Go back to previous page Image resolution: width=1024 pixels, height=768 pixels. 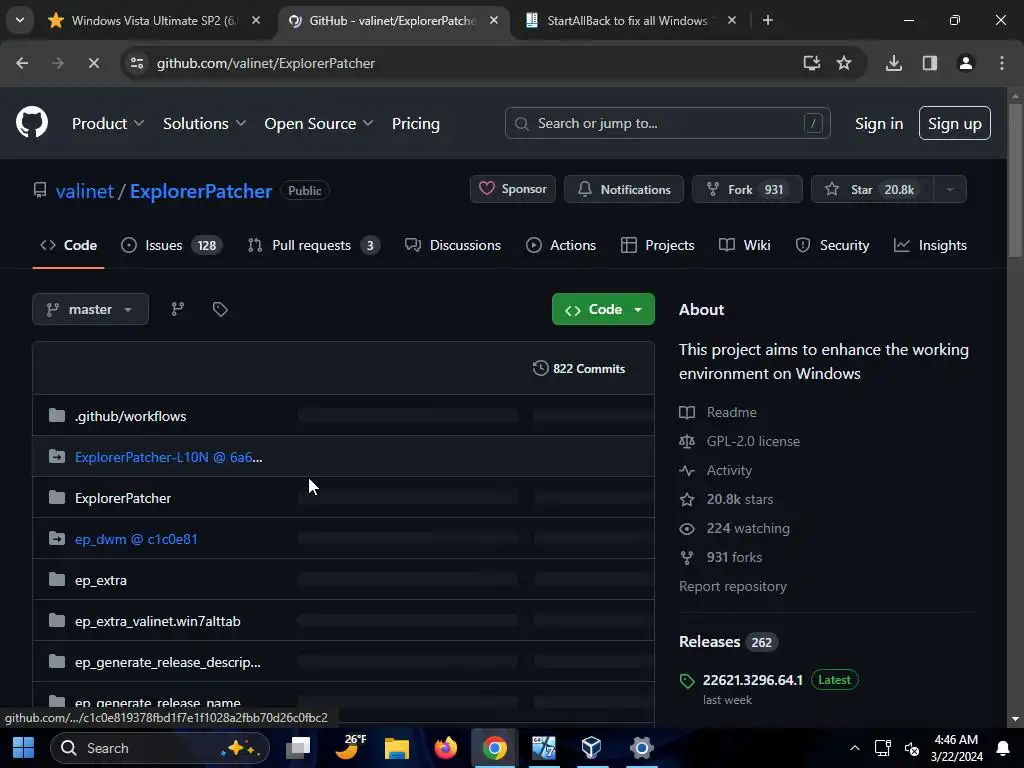tap(22, 63)
